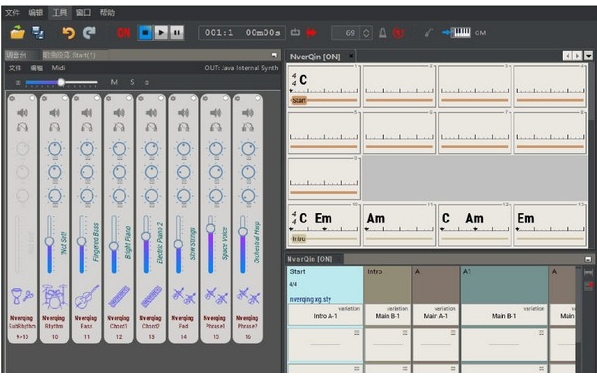The image size is (597, 384).
Task: Click the percussion icon on SubRhythm channel
Action: (22, 296)
